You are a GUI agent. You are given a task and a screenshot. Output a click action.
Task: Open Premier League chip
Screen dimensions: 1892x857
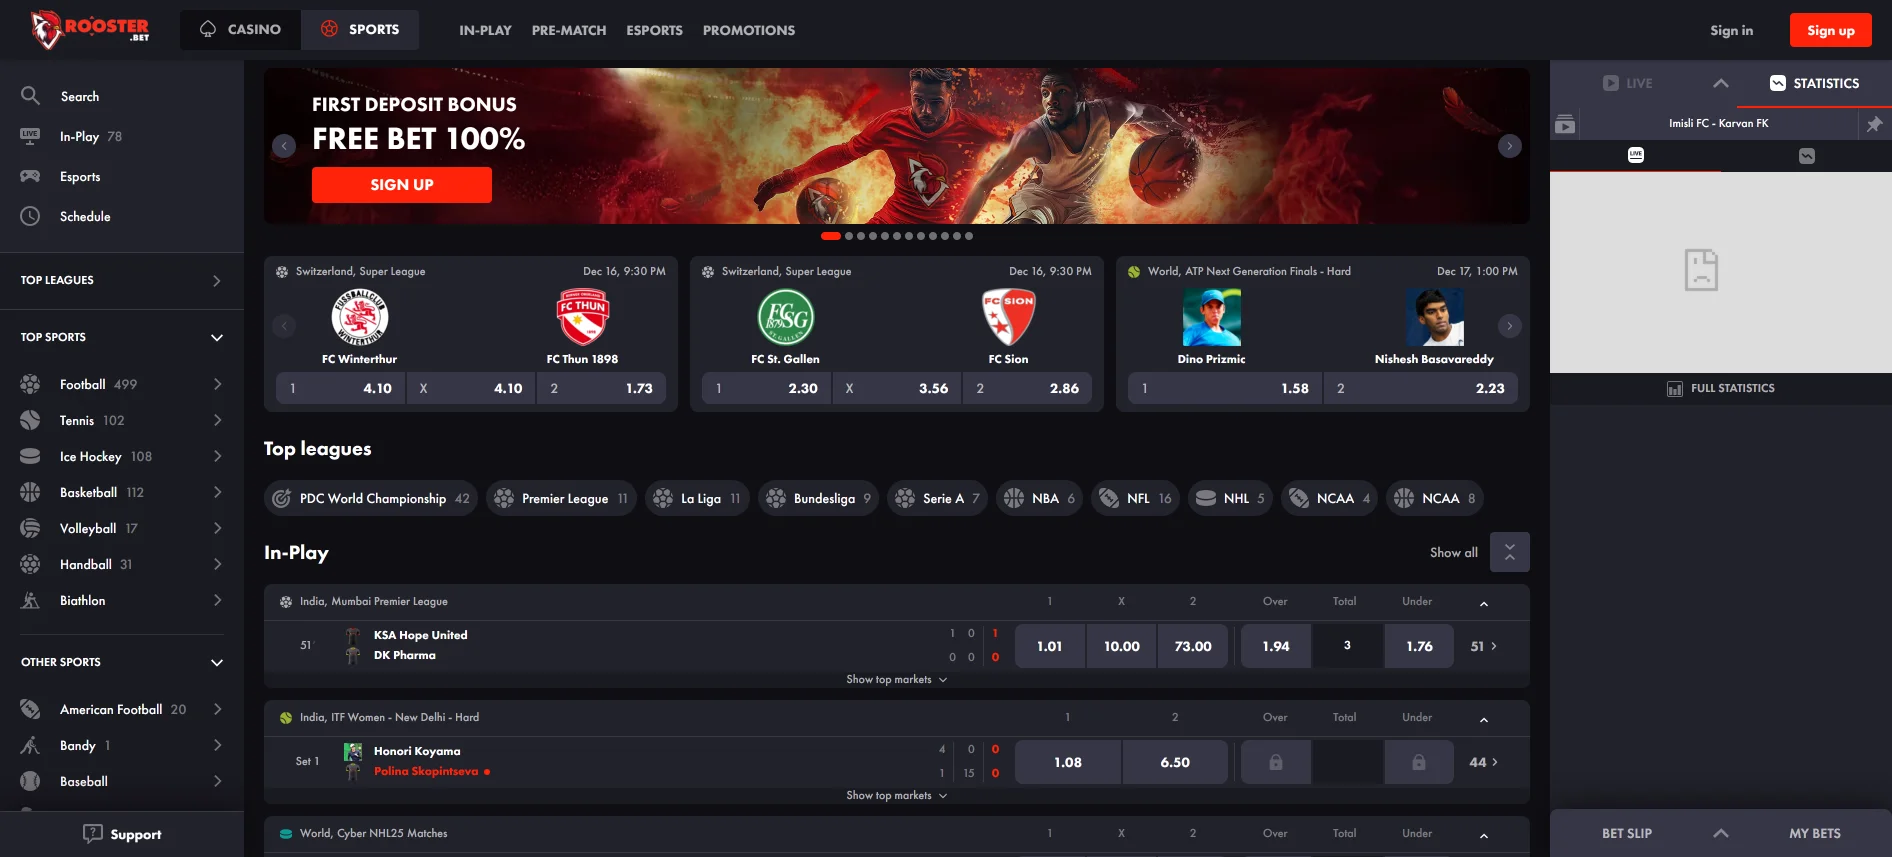coord(561,498)
